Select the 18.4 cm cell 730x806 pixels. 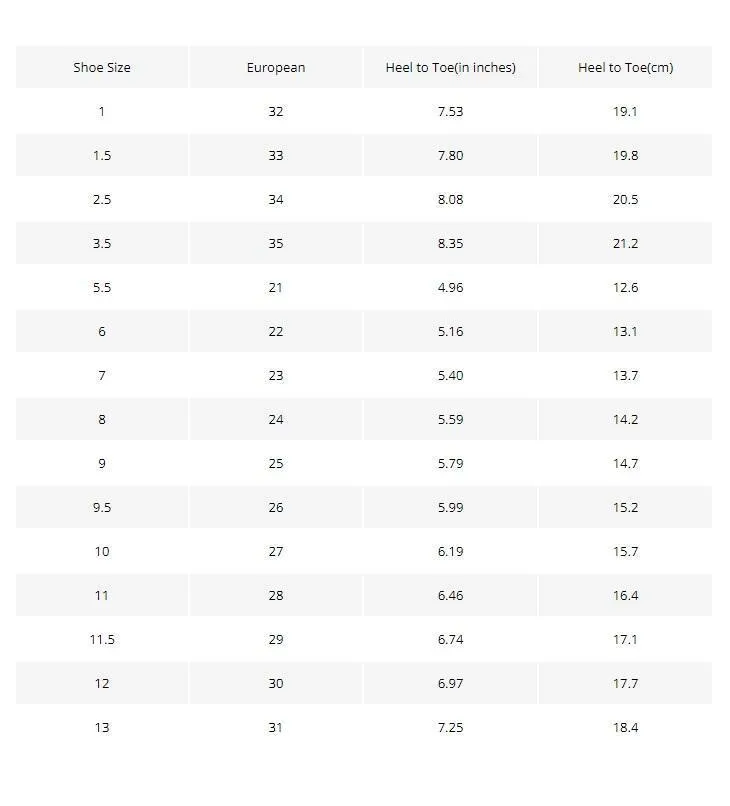[626, 727]
